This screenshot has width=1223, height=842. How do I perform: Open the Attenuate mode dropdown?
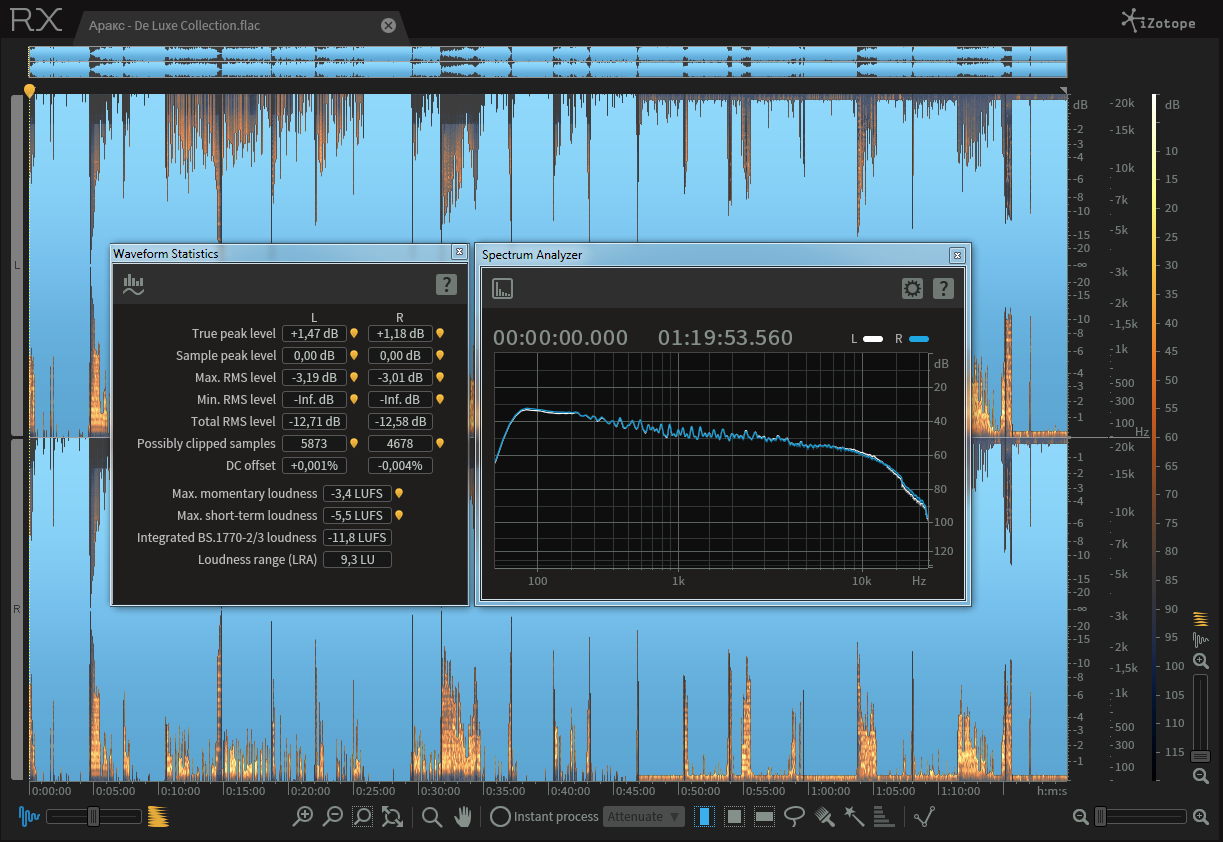pyautogui.click(x=644, y=817)
